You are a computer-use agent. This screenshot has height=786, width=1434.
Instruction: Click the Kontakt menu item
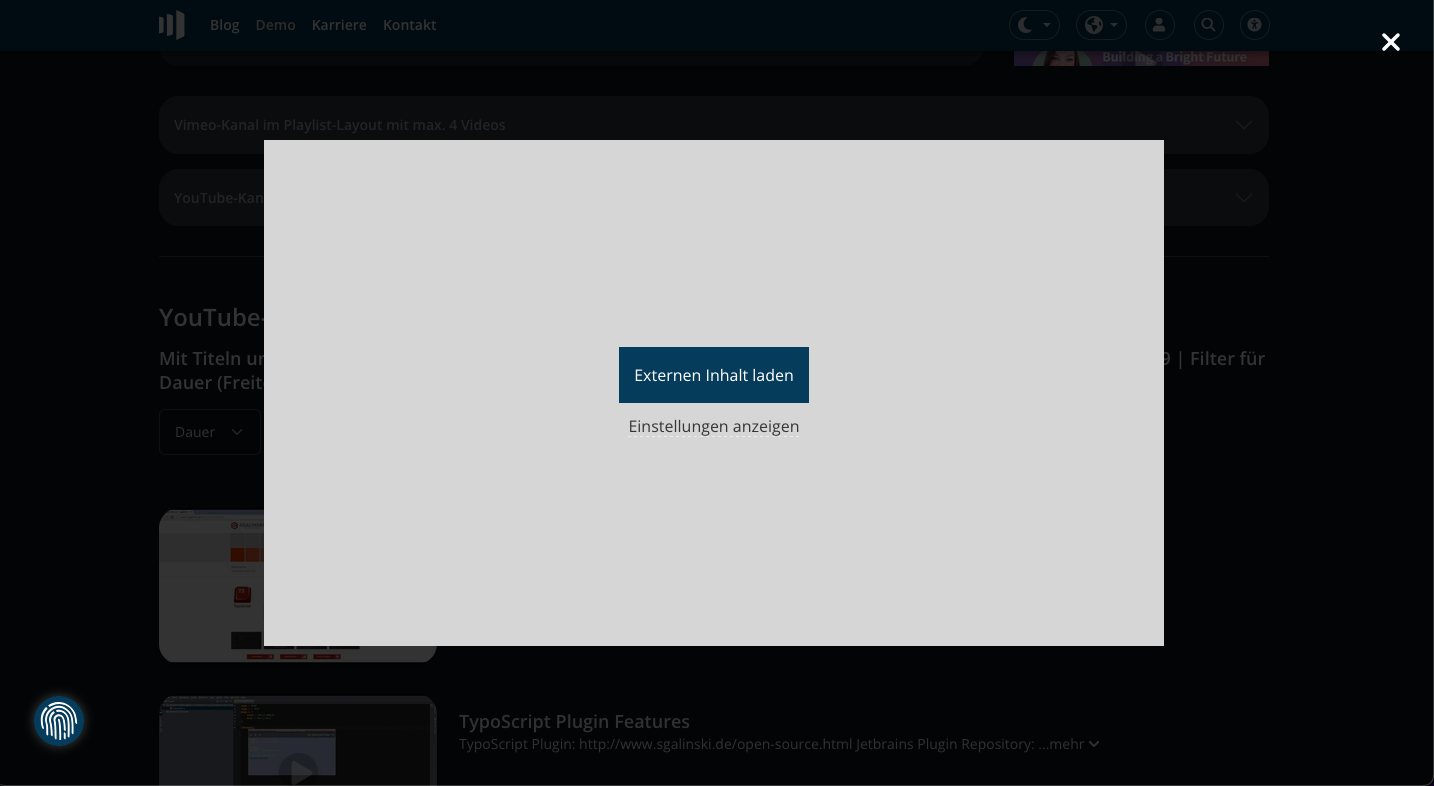click(409, 25)
